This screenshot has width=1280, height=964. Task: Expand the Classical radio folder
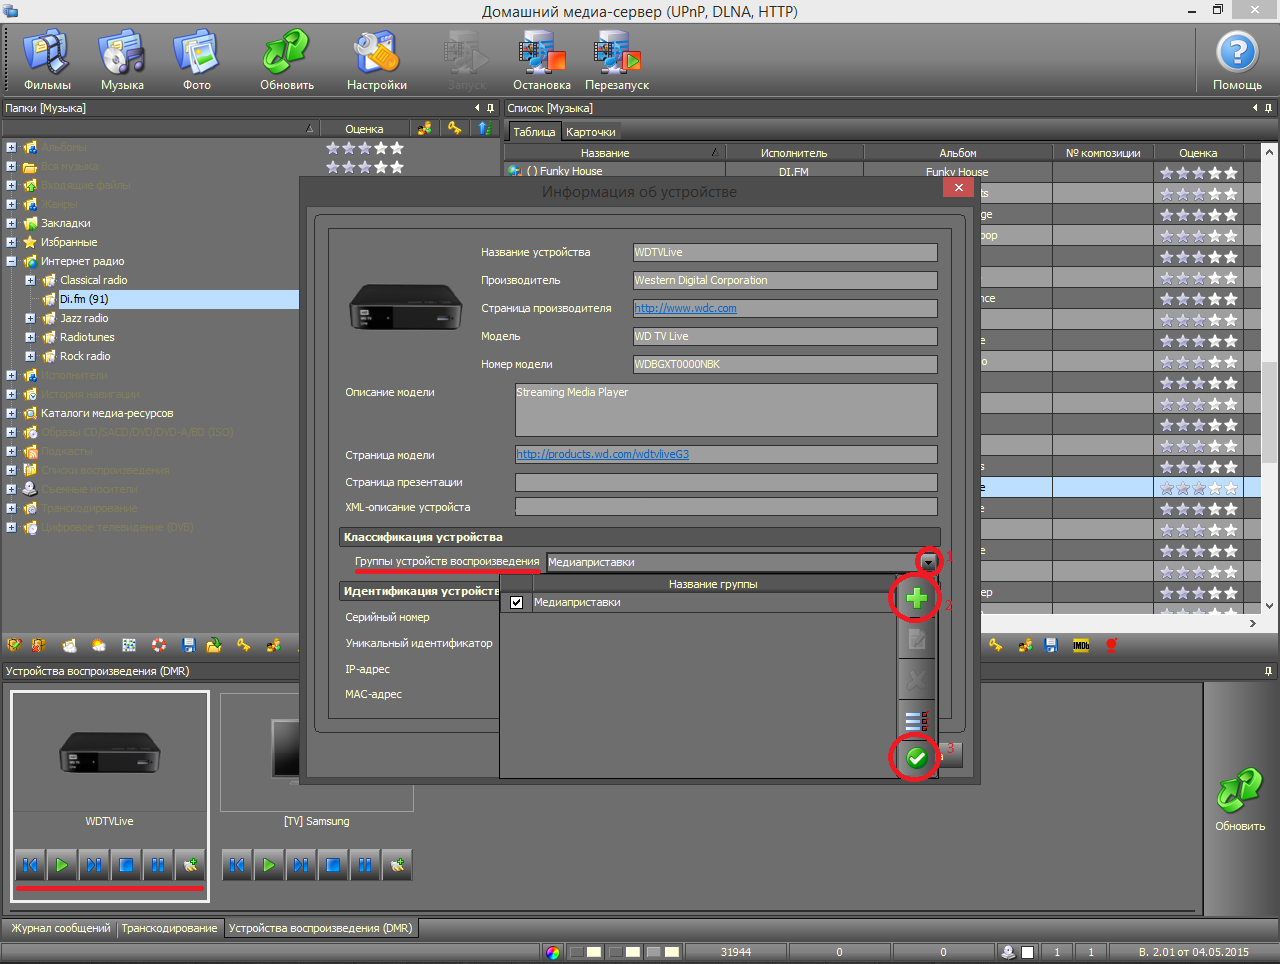point(30,280)
